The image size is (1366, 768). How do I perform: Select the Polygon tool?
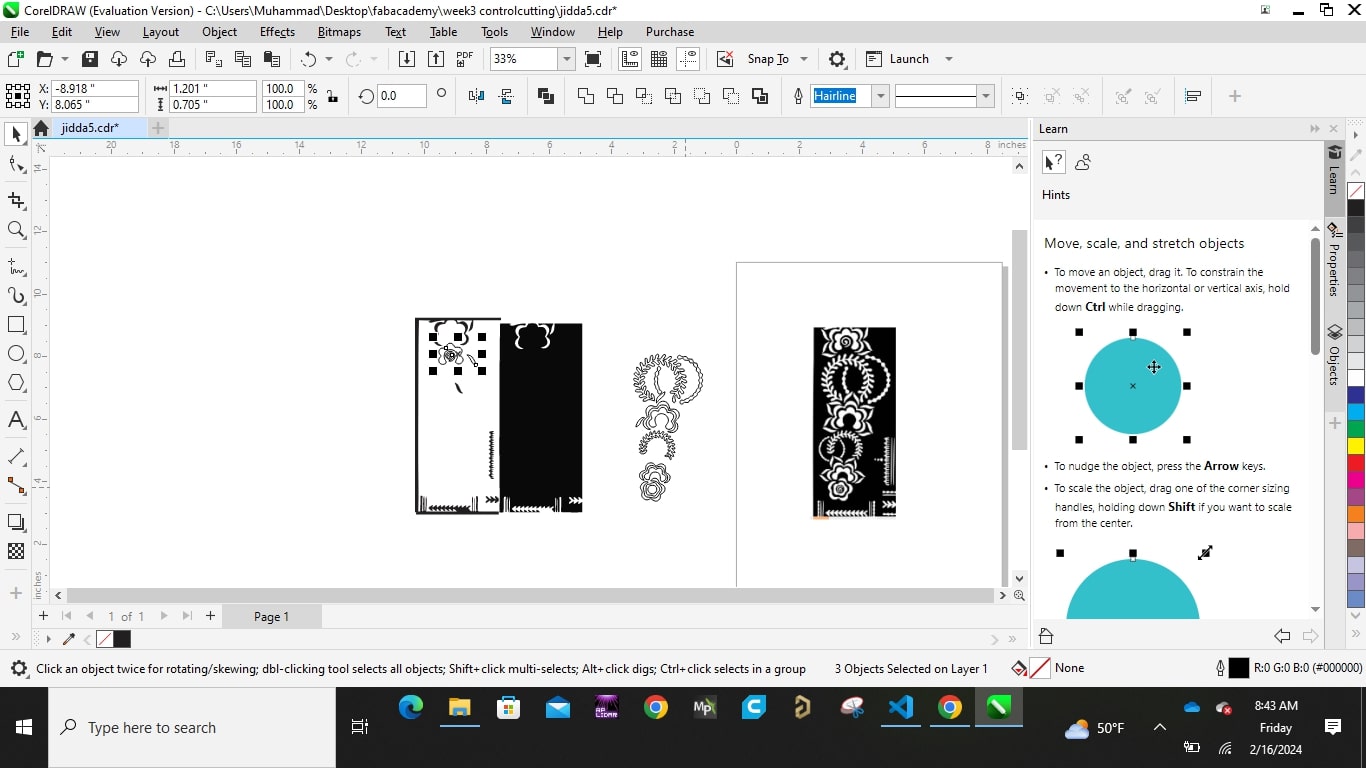click(x=16, y=383)
